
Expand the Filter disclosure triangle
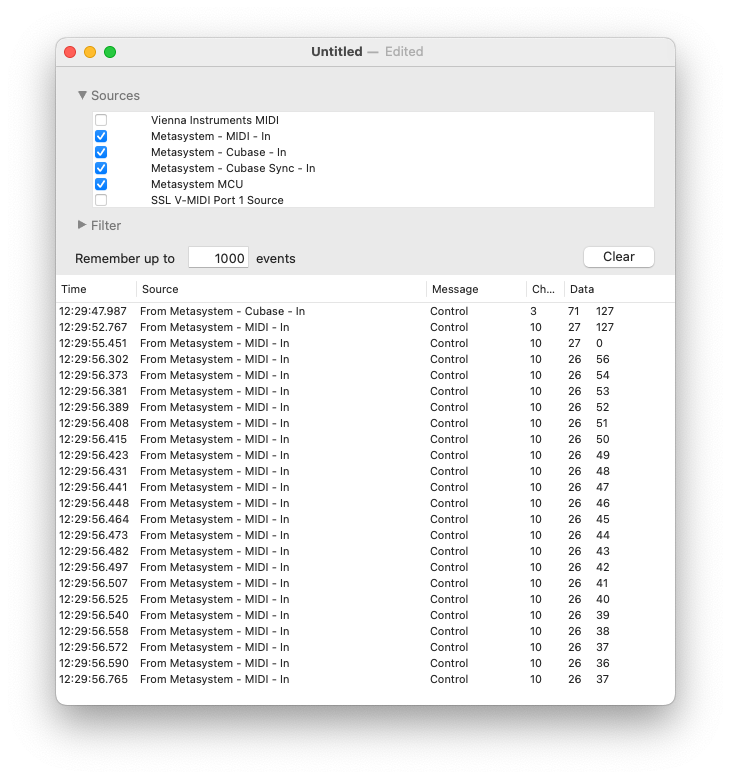(x=82, y=225)
